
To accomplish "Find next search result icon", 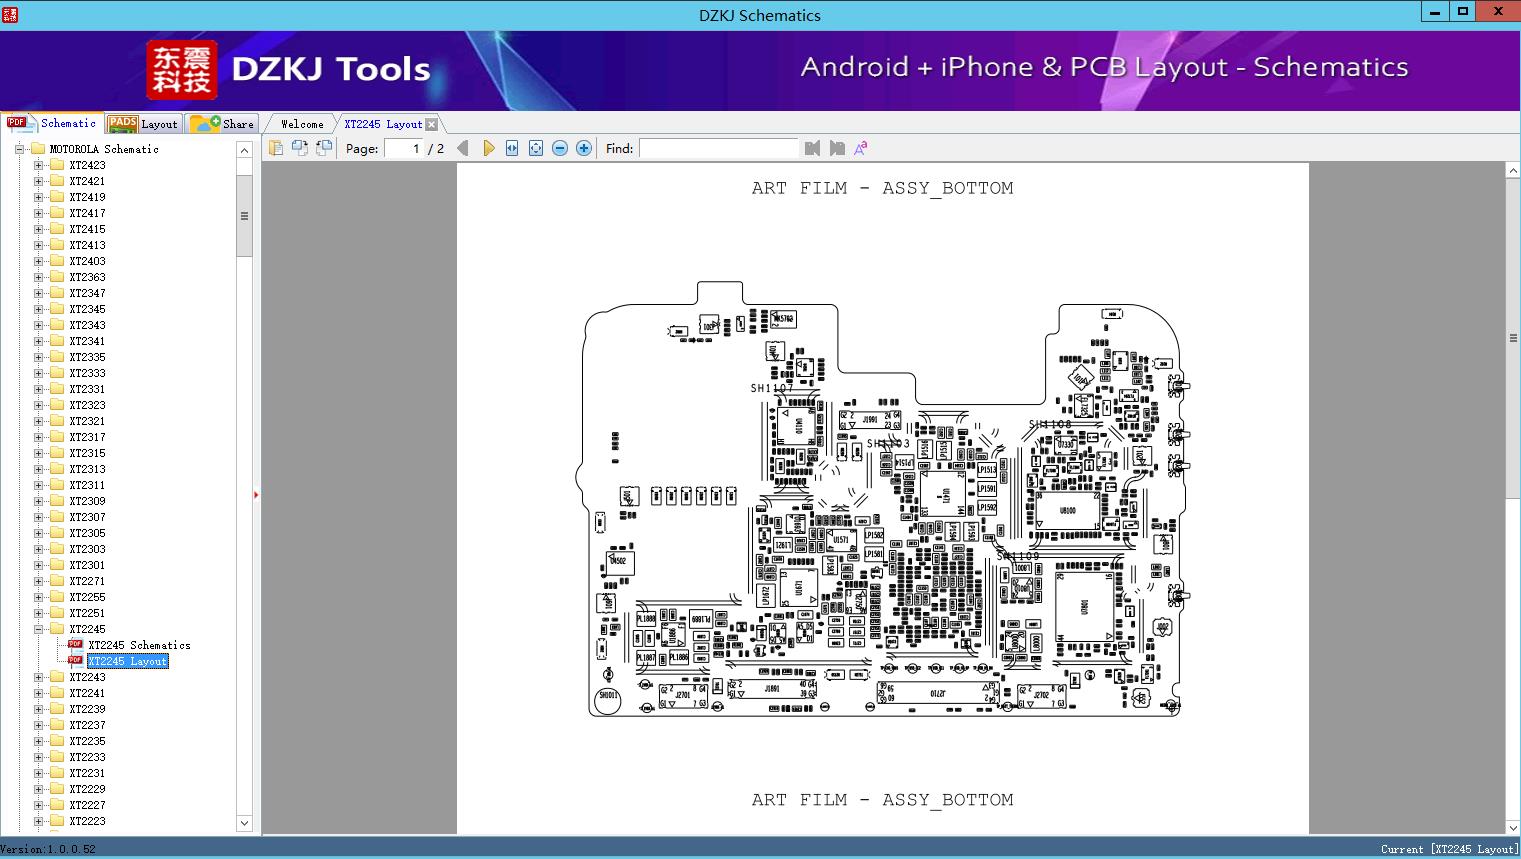I will 837,148.
